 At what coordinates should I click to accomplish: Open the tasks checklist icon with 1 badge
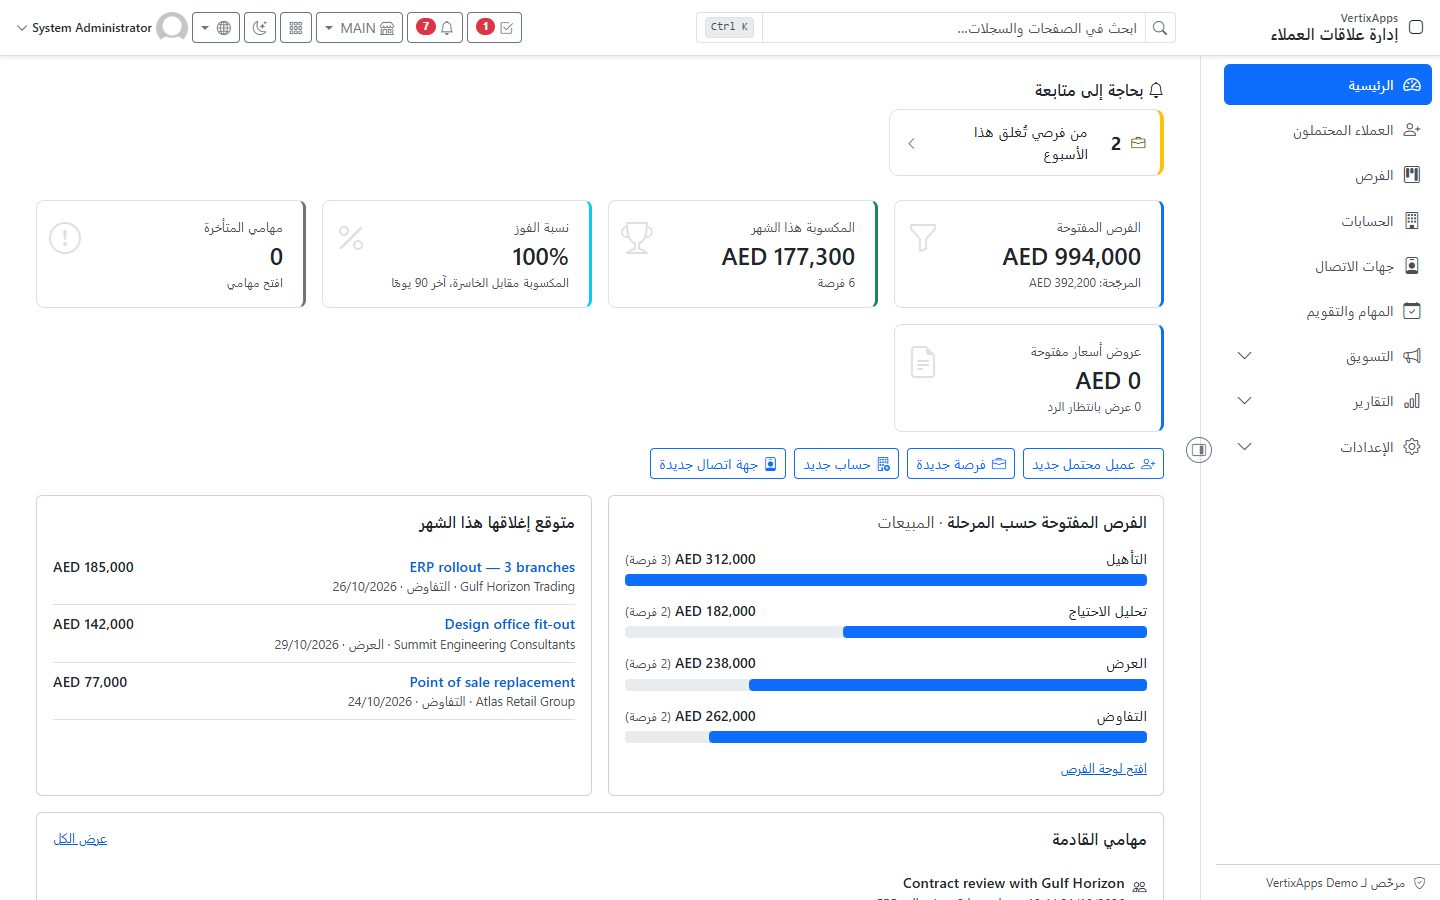point(495,28)
